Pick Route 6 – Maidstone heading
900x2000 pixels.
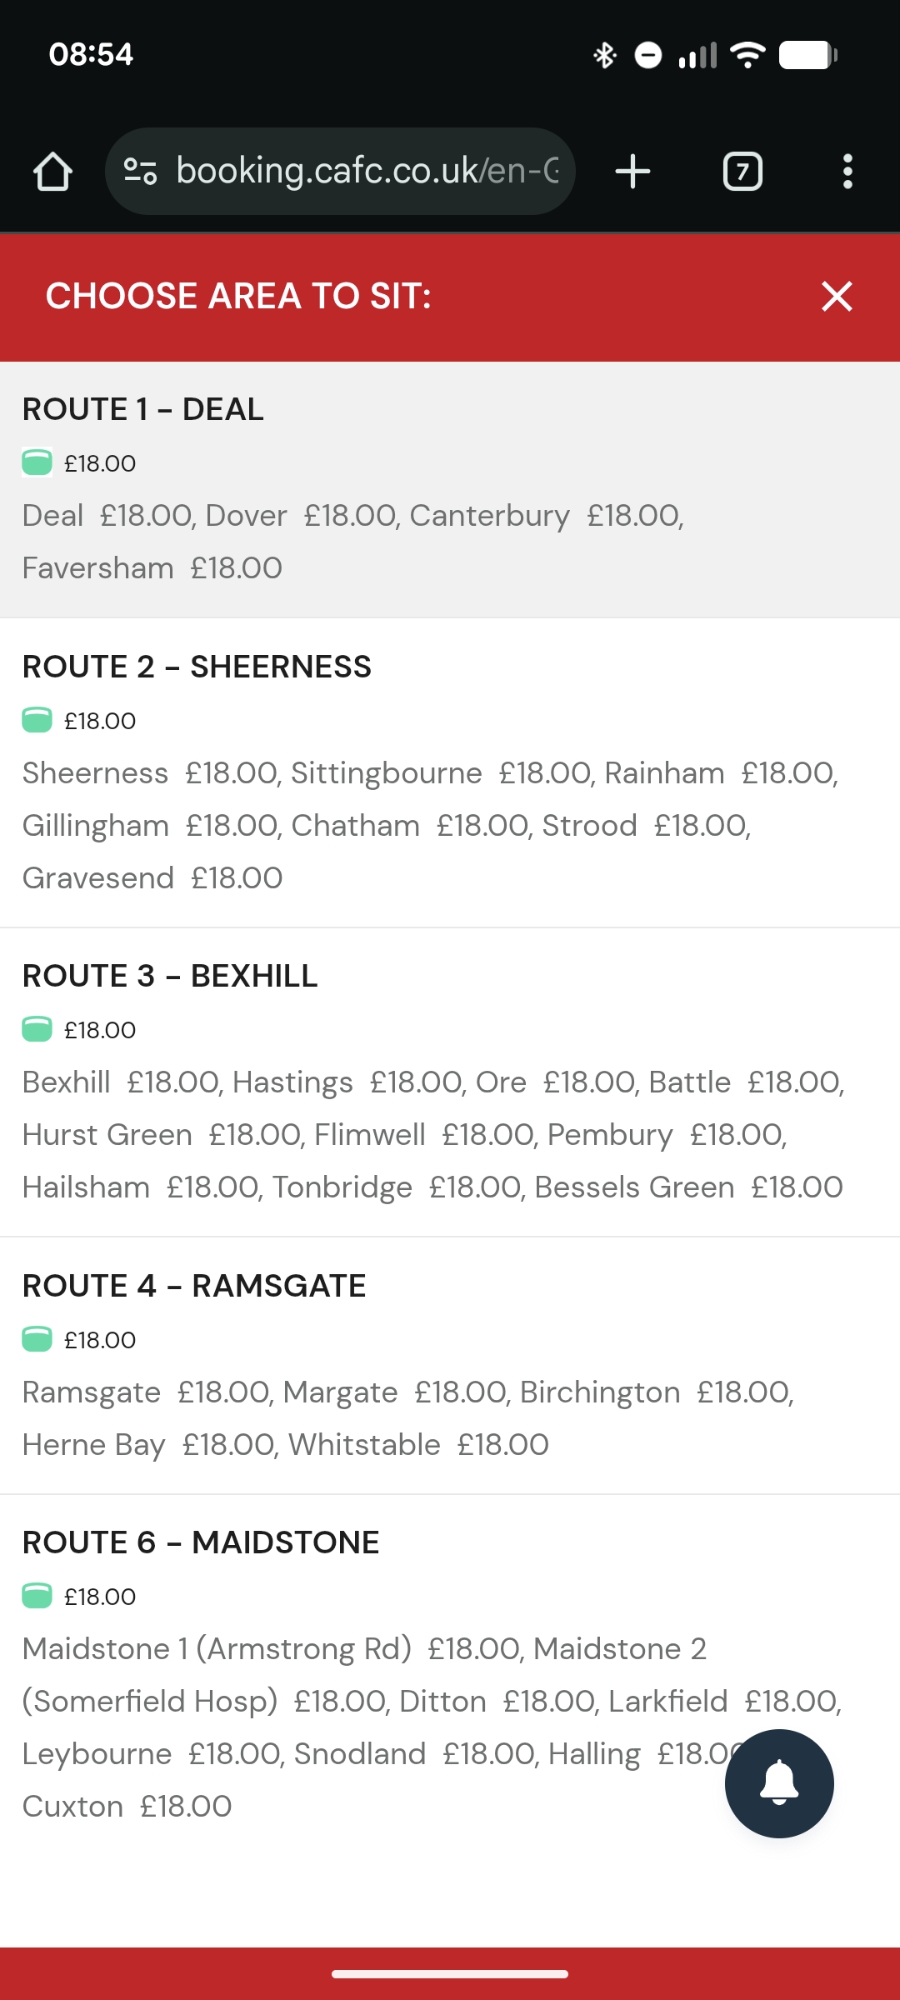click(x=201, y=1543)
